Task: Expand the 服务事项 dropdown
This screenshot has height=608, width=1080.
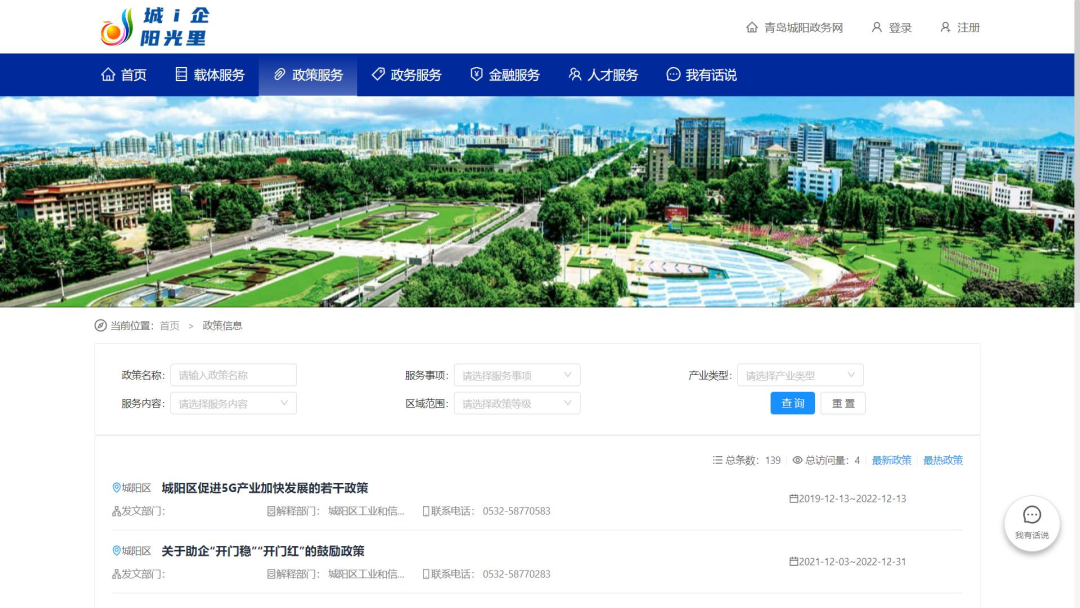Action: [x=516, y=375]
